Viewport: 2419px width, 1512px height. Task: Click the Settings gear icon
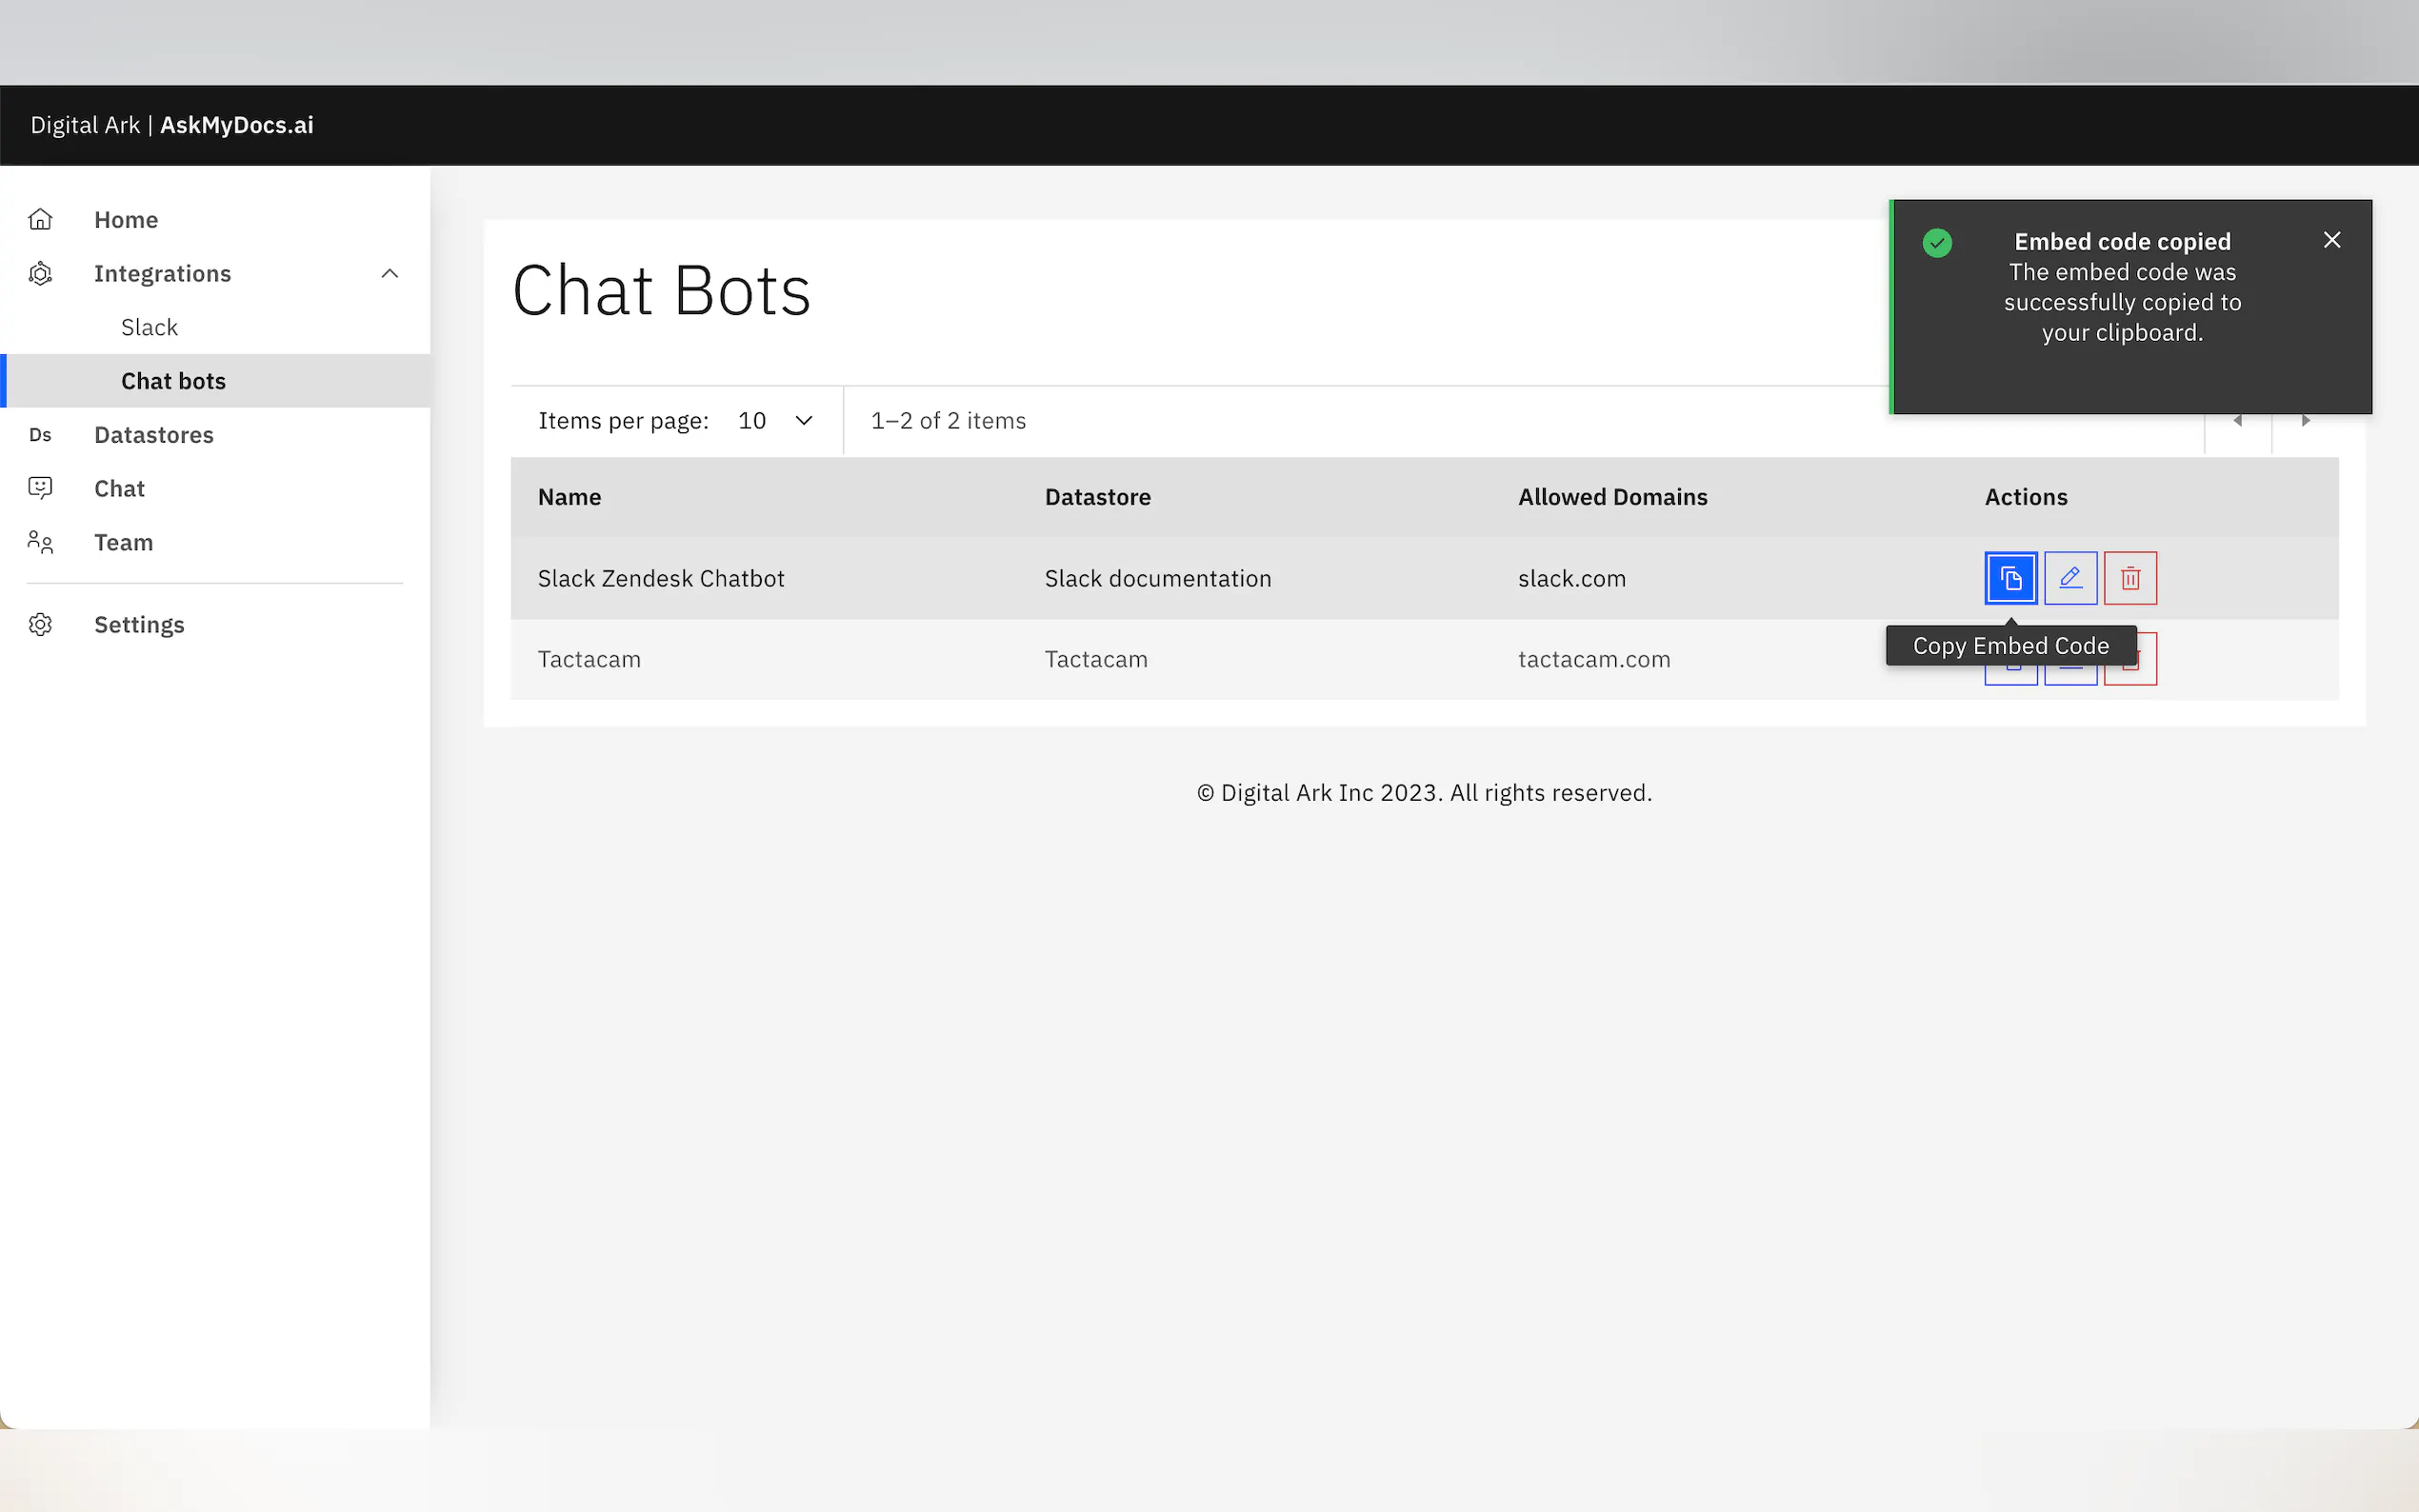(x=40, y=625)
